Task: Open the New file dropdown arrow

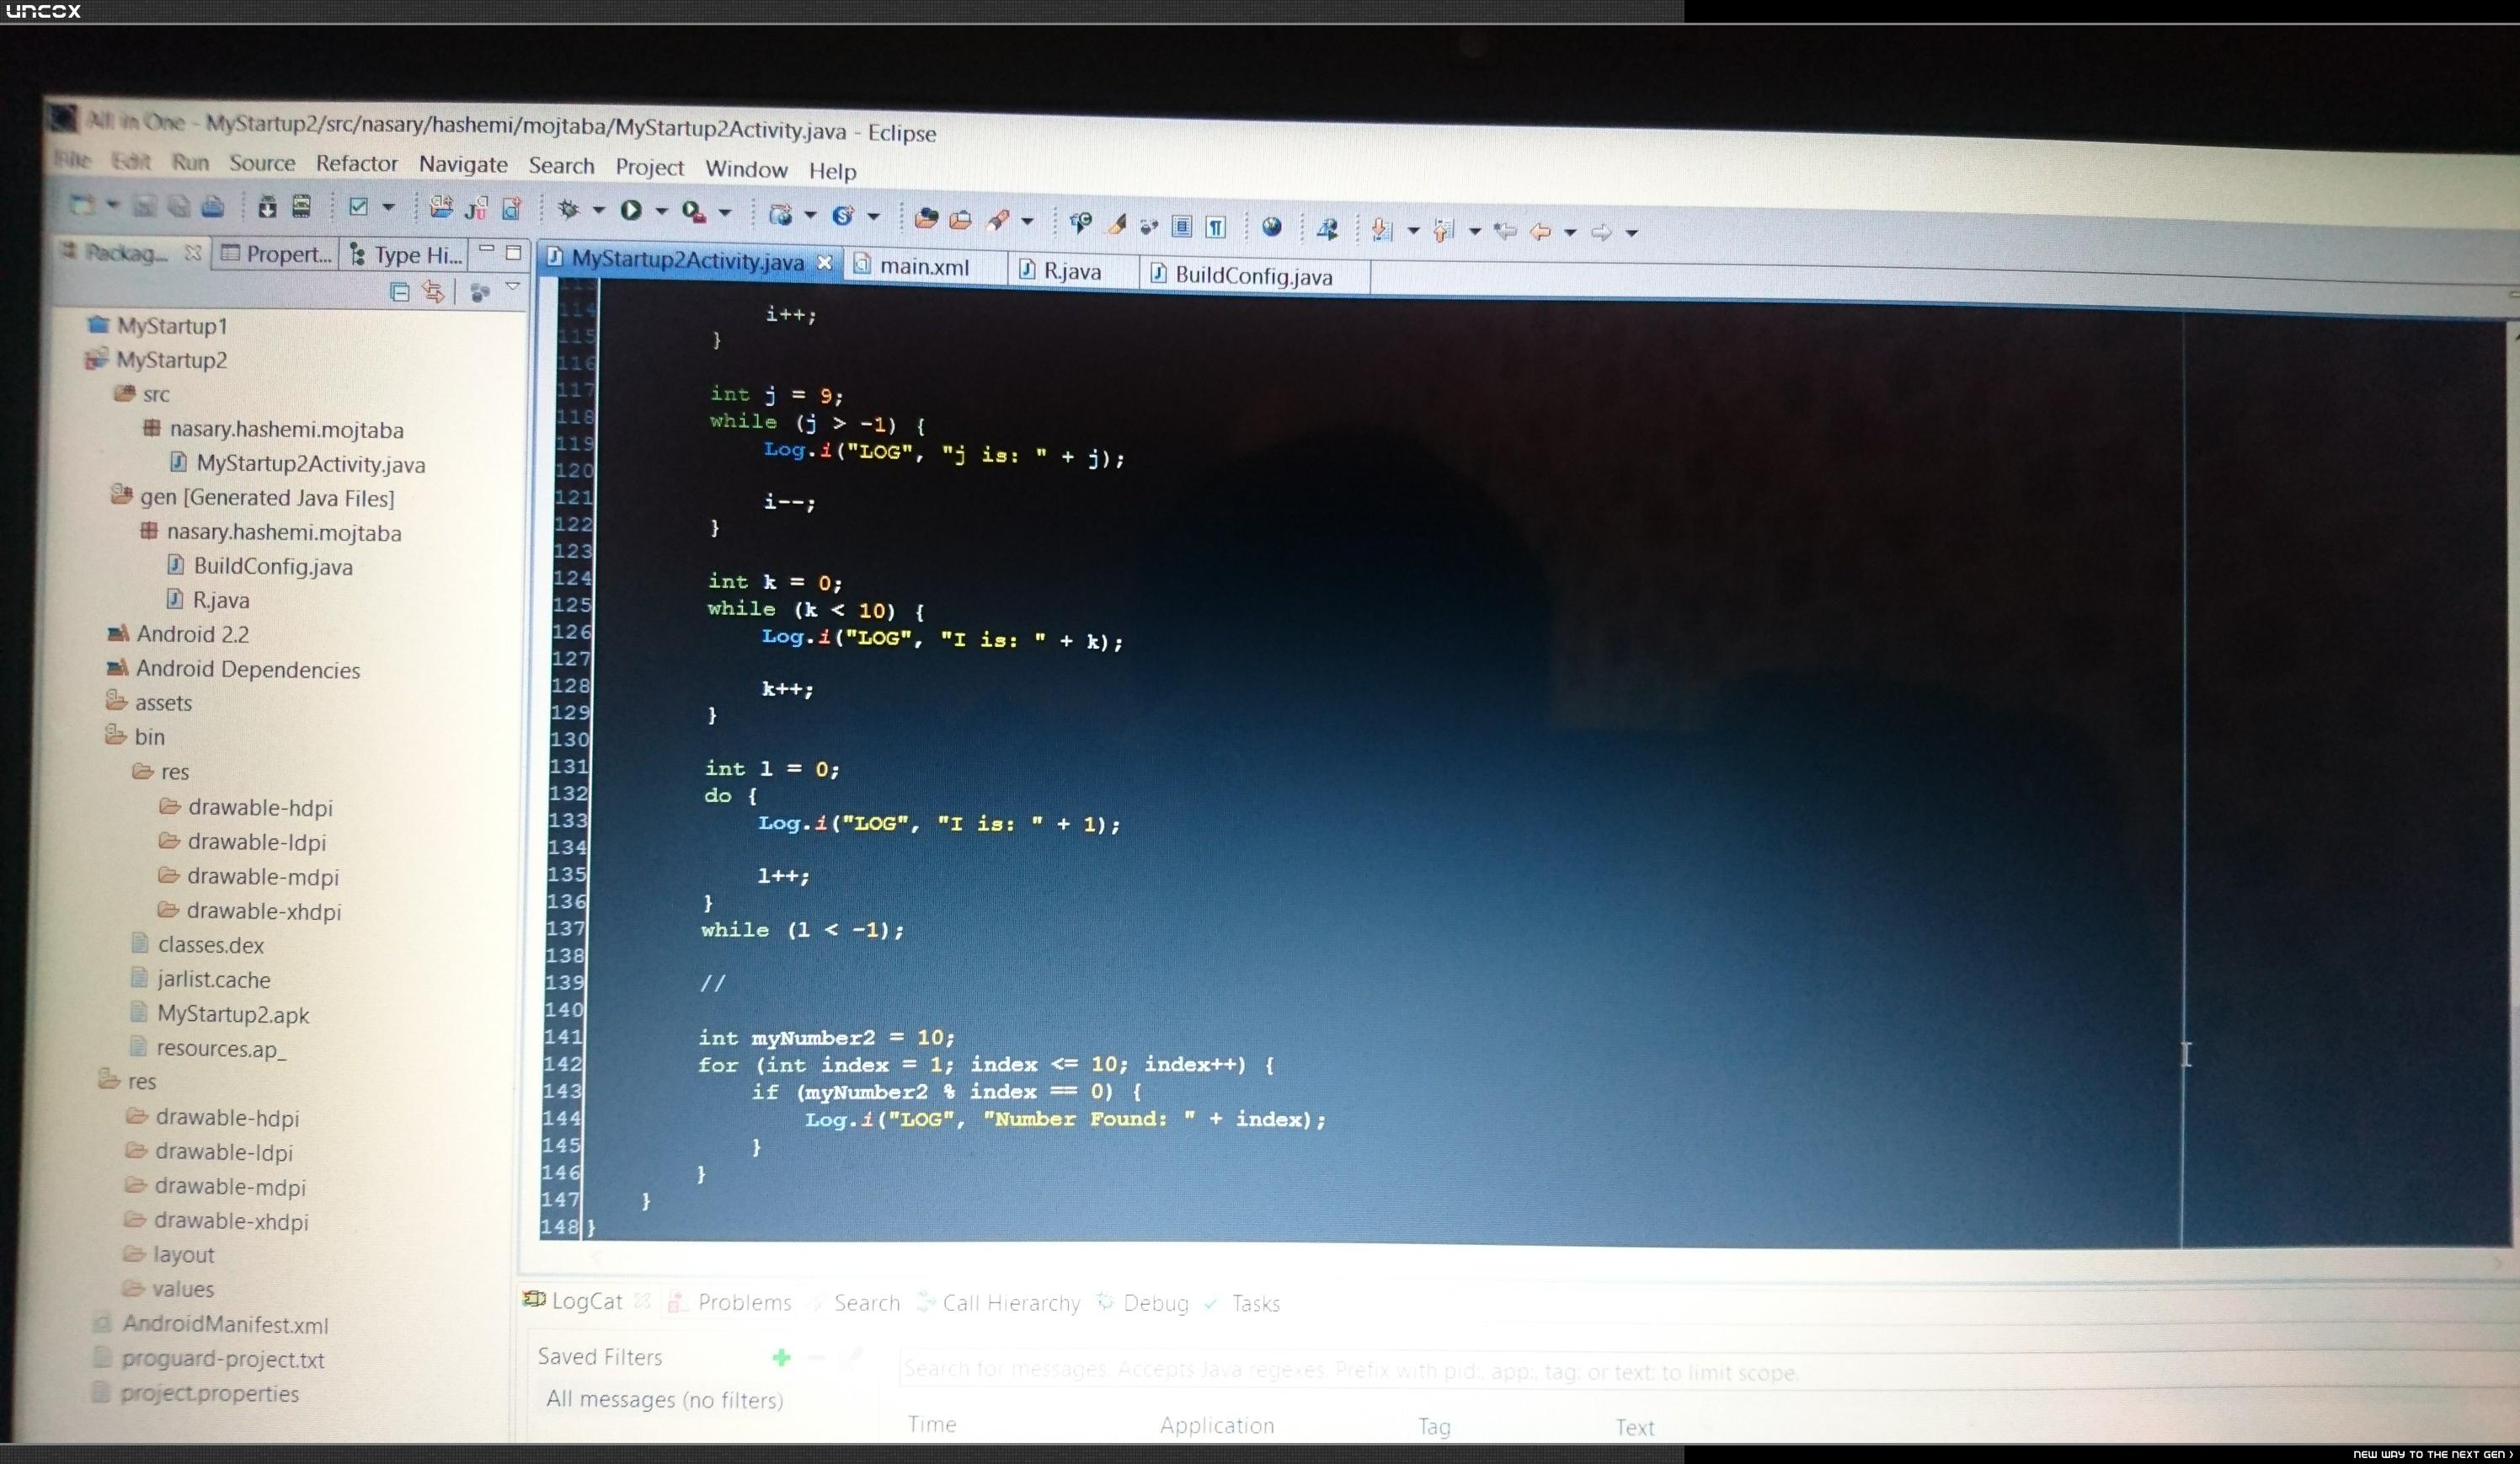Action: (x=113, y=205)
